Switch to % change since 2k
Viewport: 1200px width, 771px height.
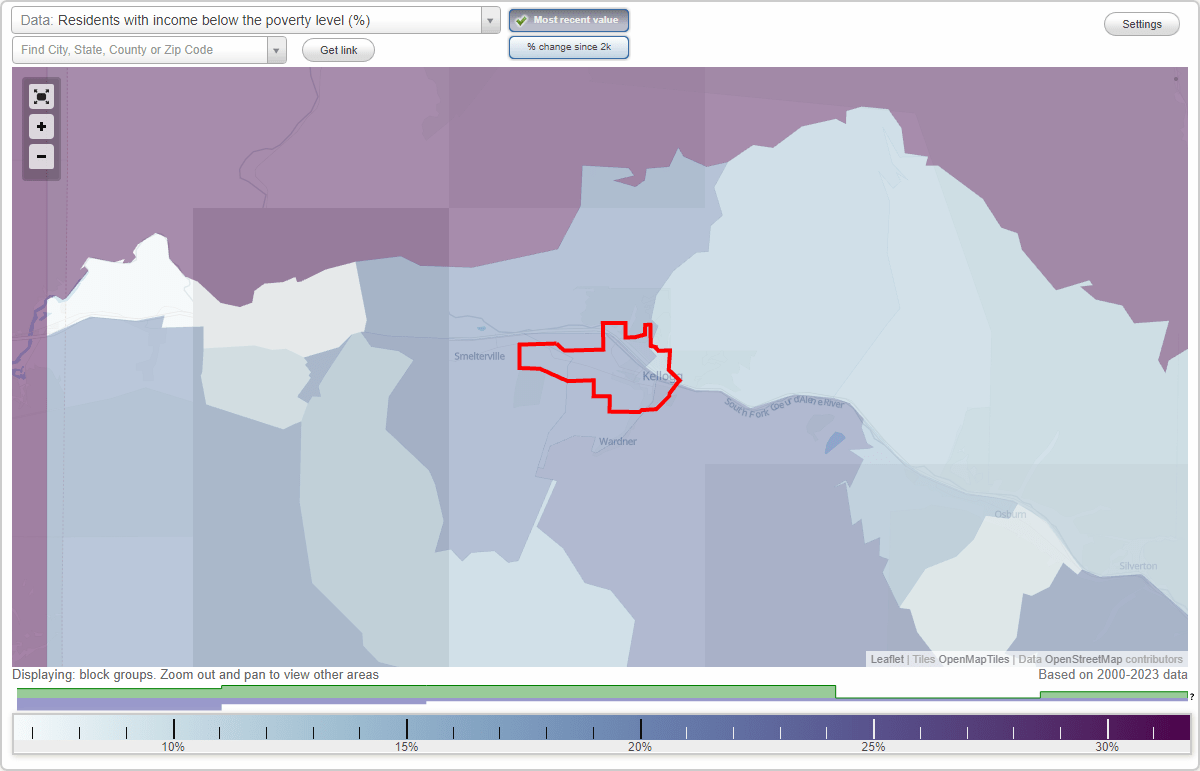point(569,47)
